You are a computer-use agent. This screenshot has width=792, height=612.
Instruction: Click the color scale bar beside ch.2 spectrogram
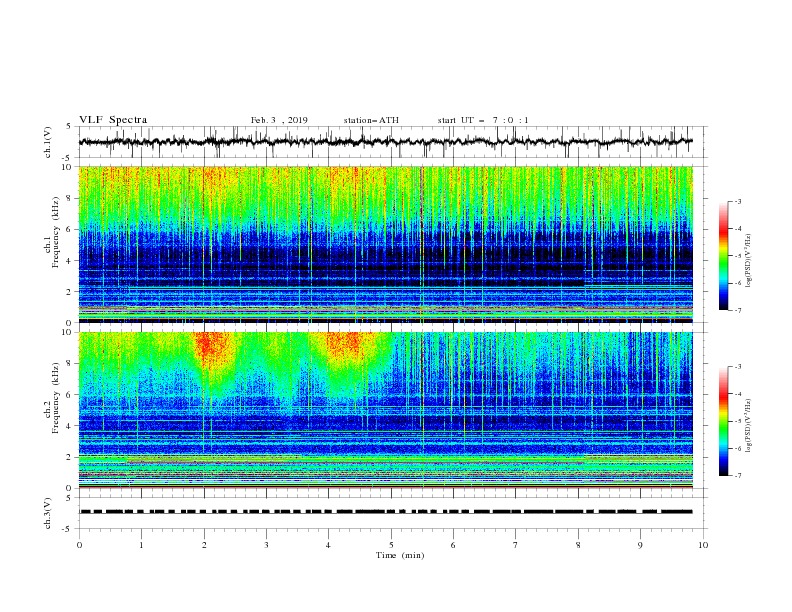724,421
